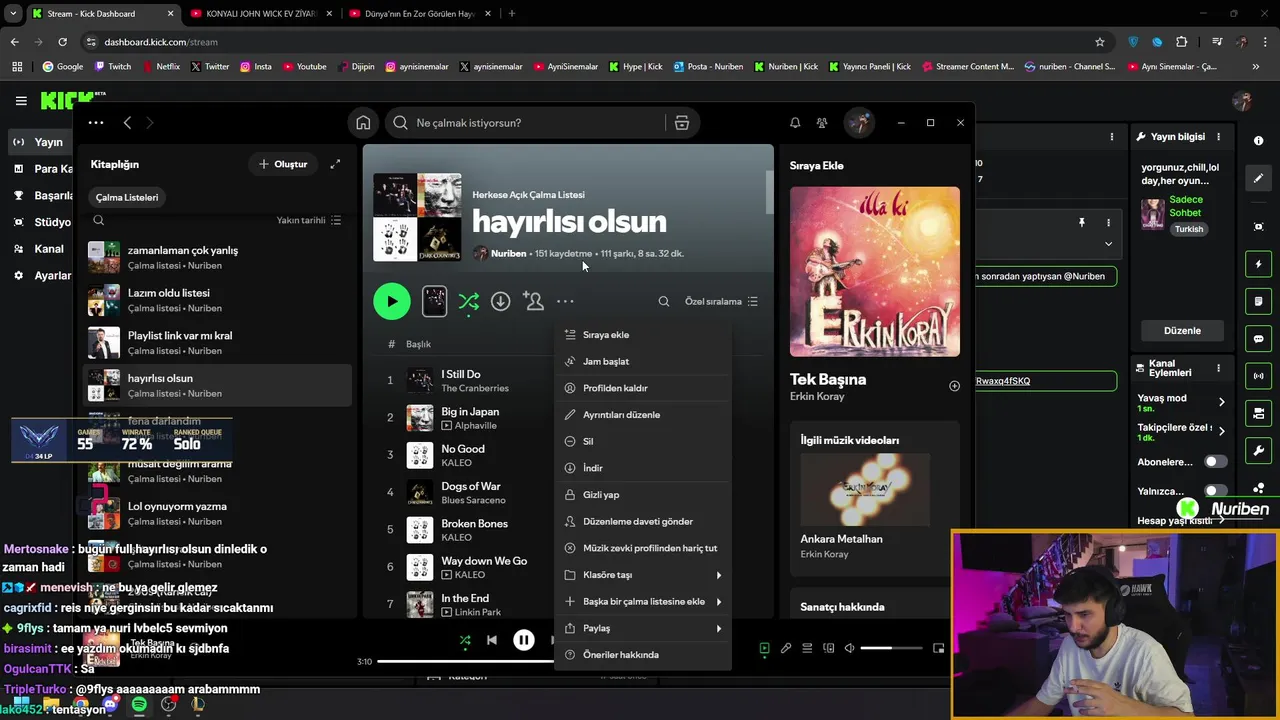Select Sil to delete playlist

pos(644,442)
